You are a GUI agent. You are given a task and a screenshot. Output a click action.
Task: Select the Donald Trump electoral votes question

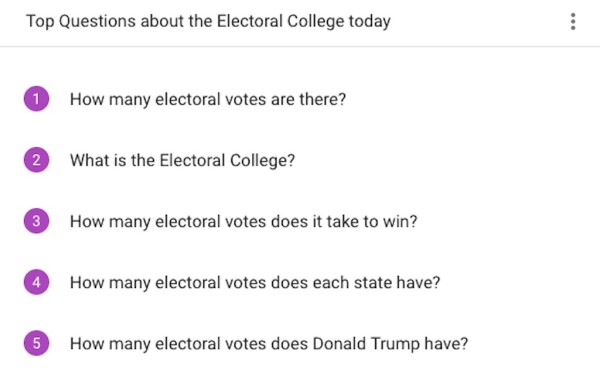pos(269,344)
